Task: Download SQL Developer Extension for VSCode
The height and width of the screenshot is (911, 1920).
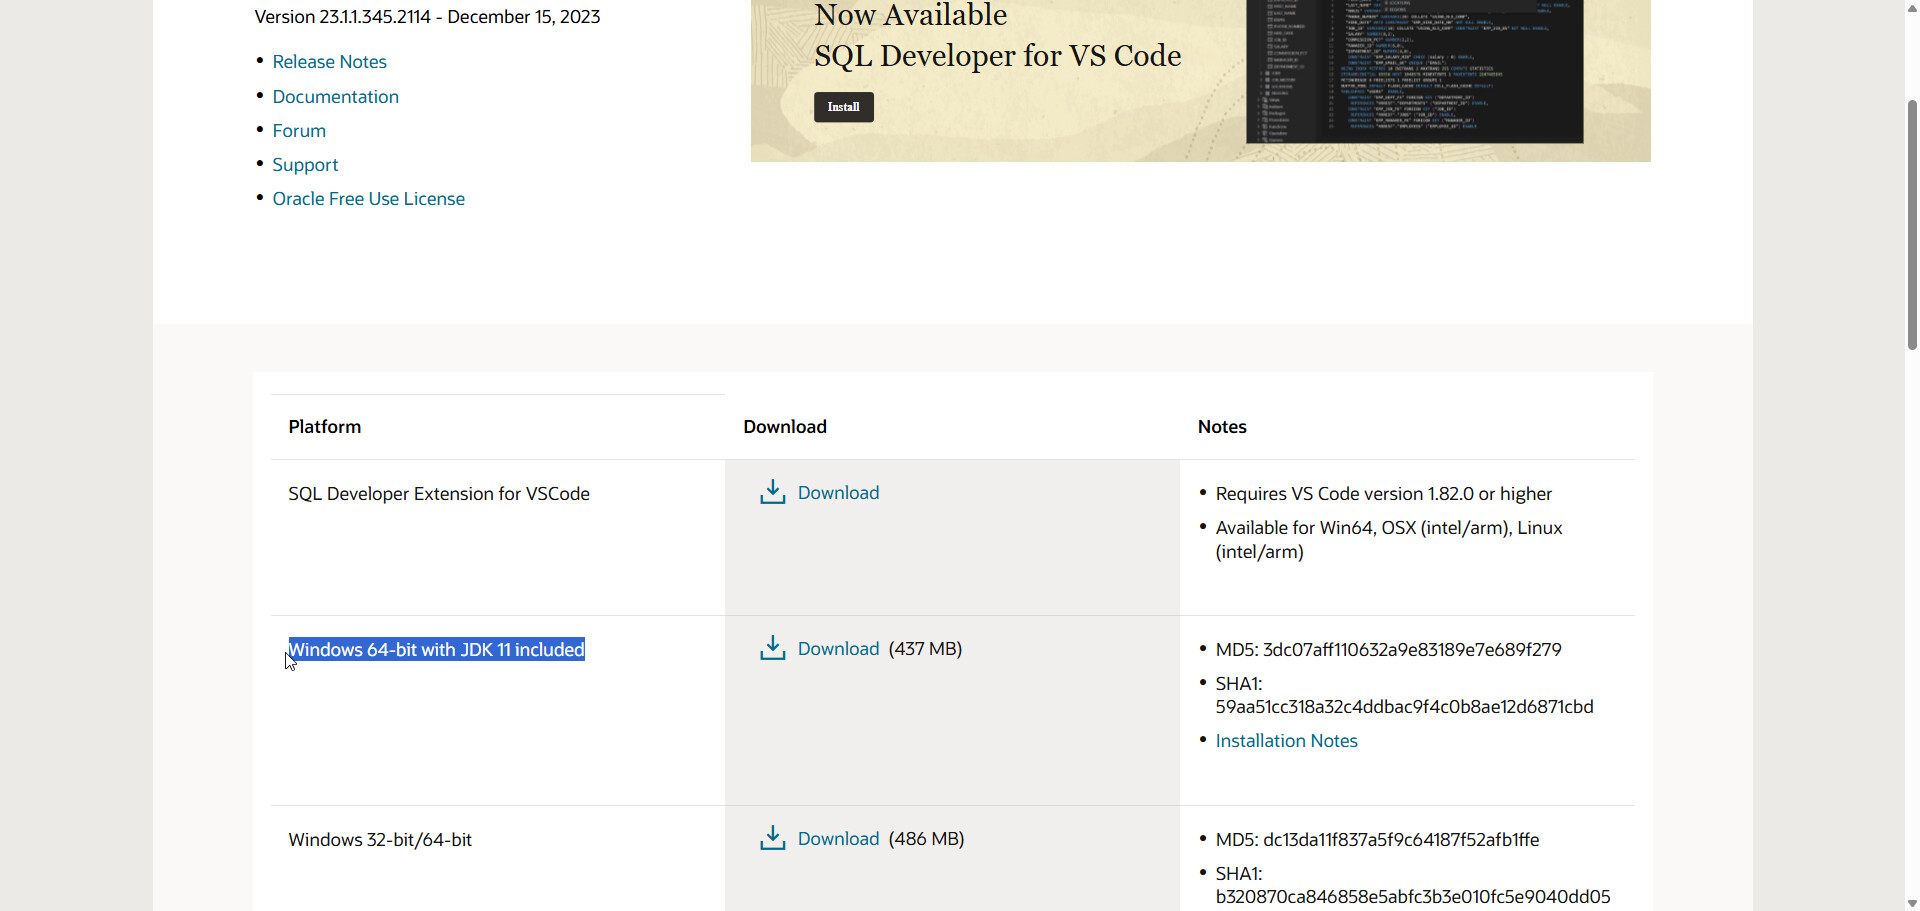Action: (838, 493)
